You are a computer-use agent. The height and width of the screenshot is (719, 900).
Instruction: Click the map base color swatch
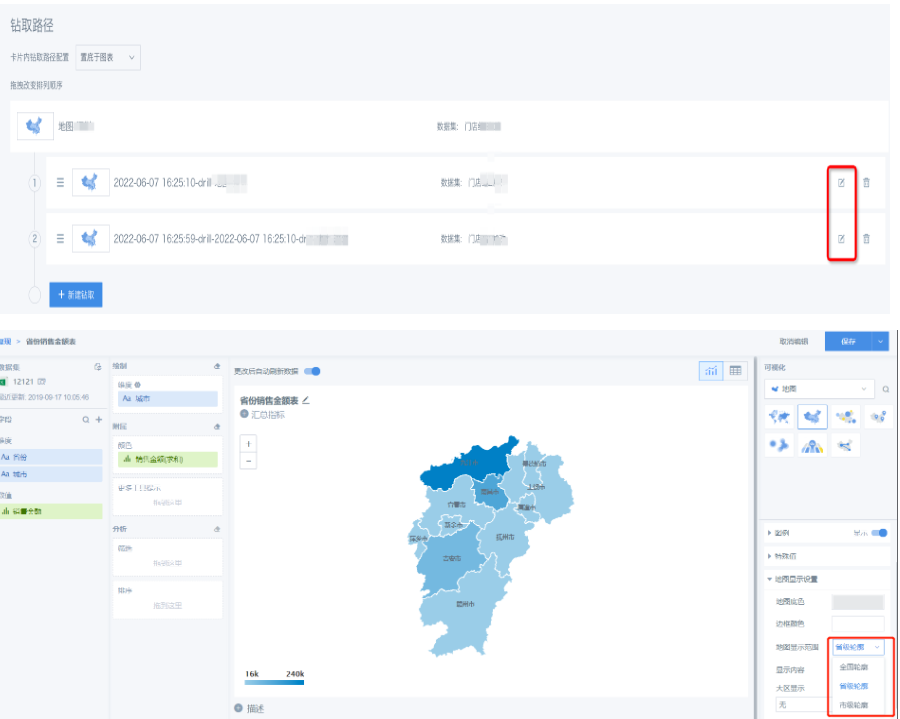coord(857,602)
